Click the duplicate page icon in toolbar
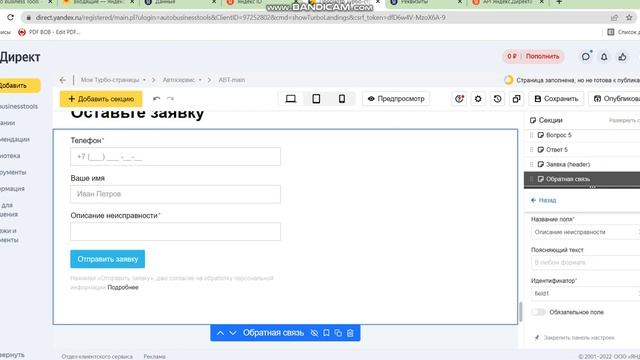 (516, 99)
